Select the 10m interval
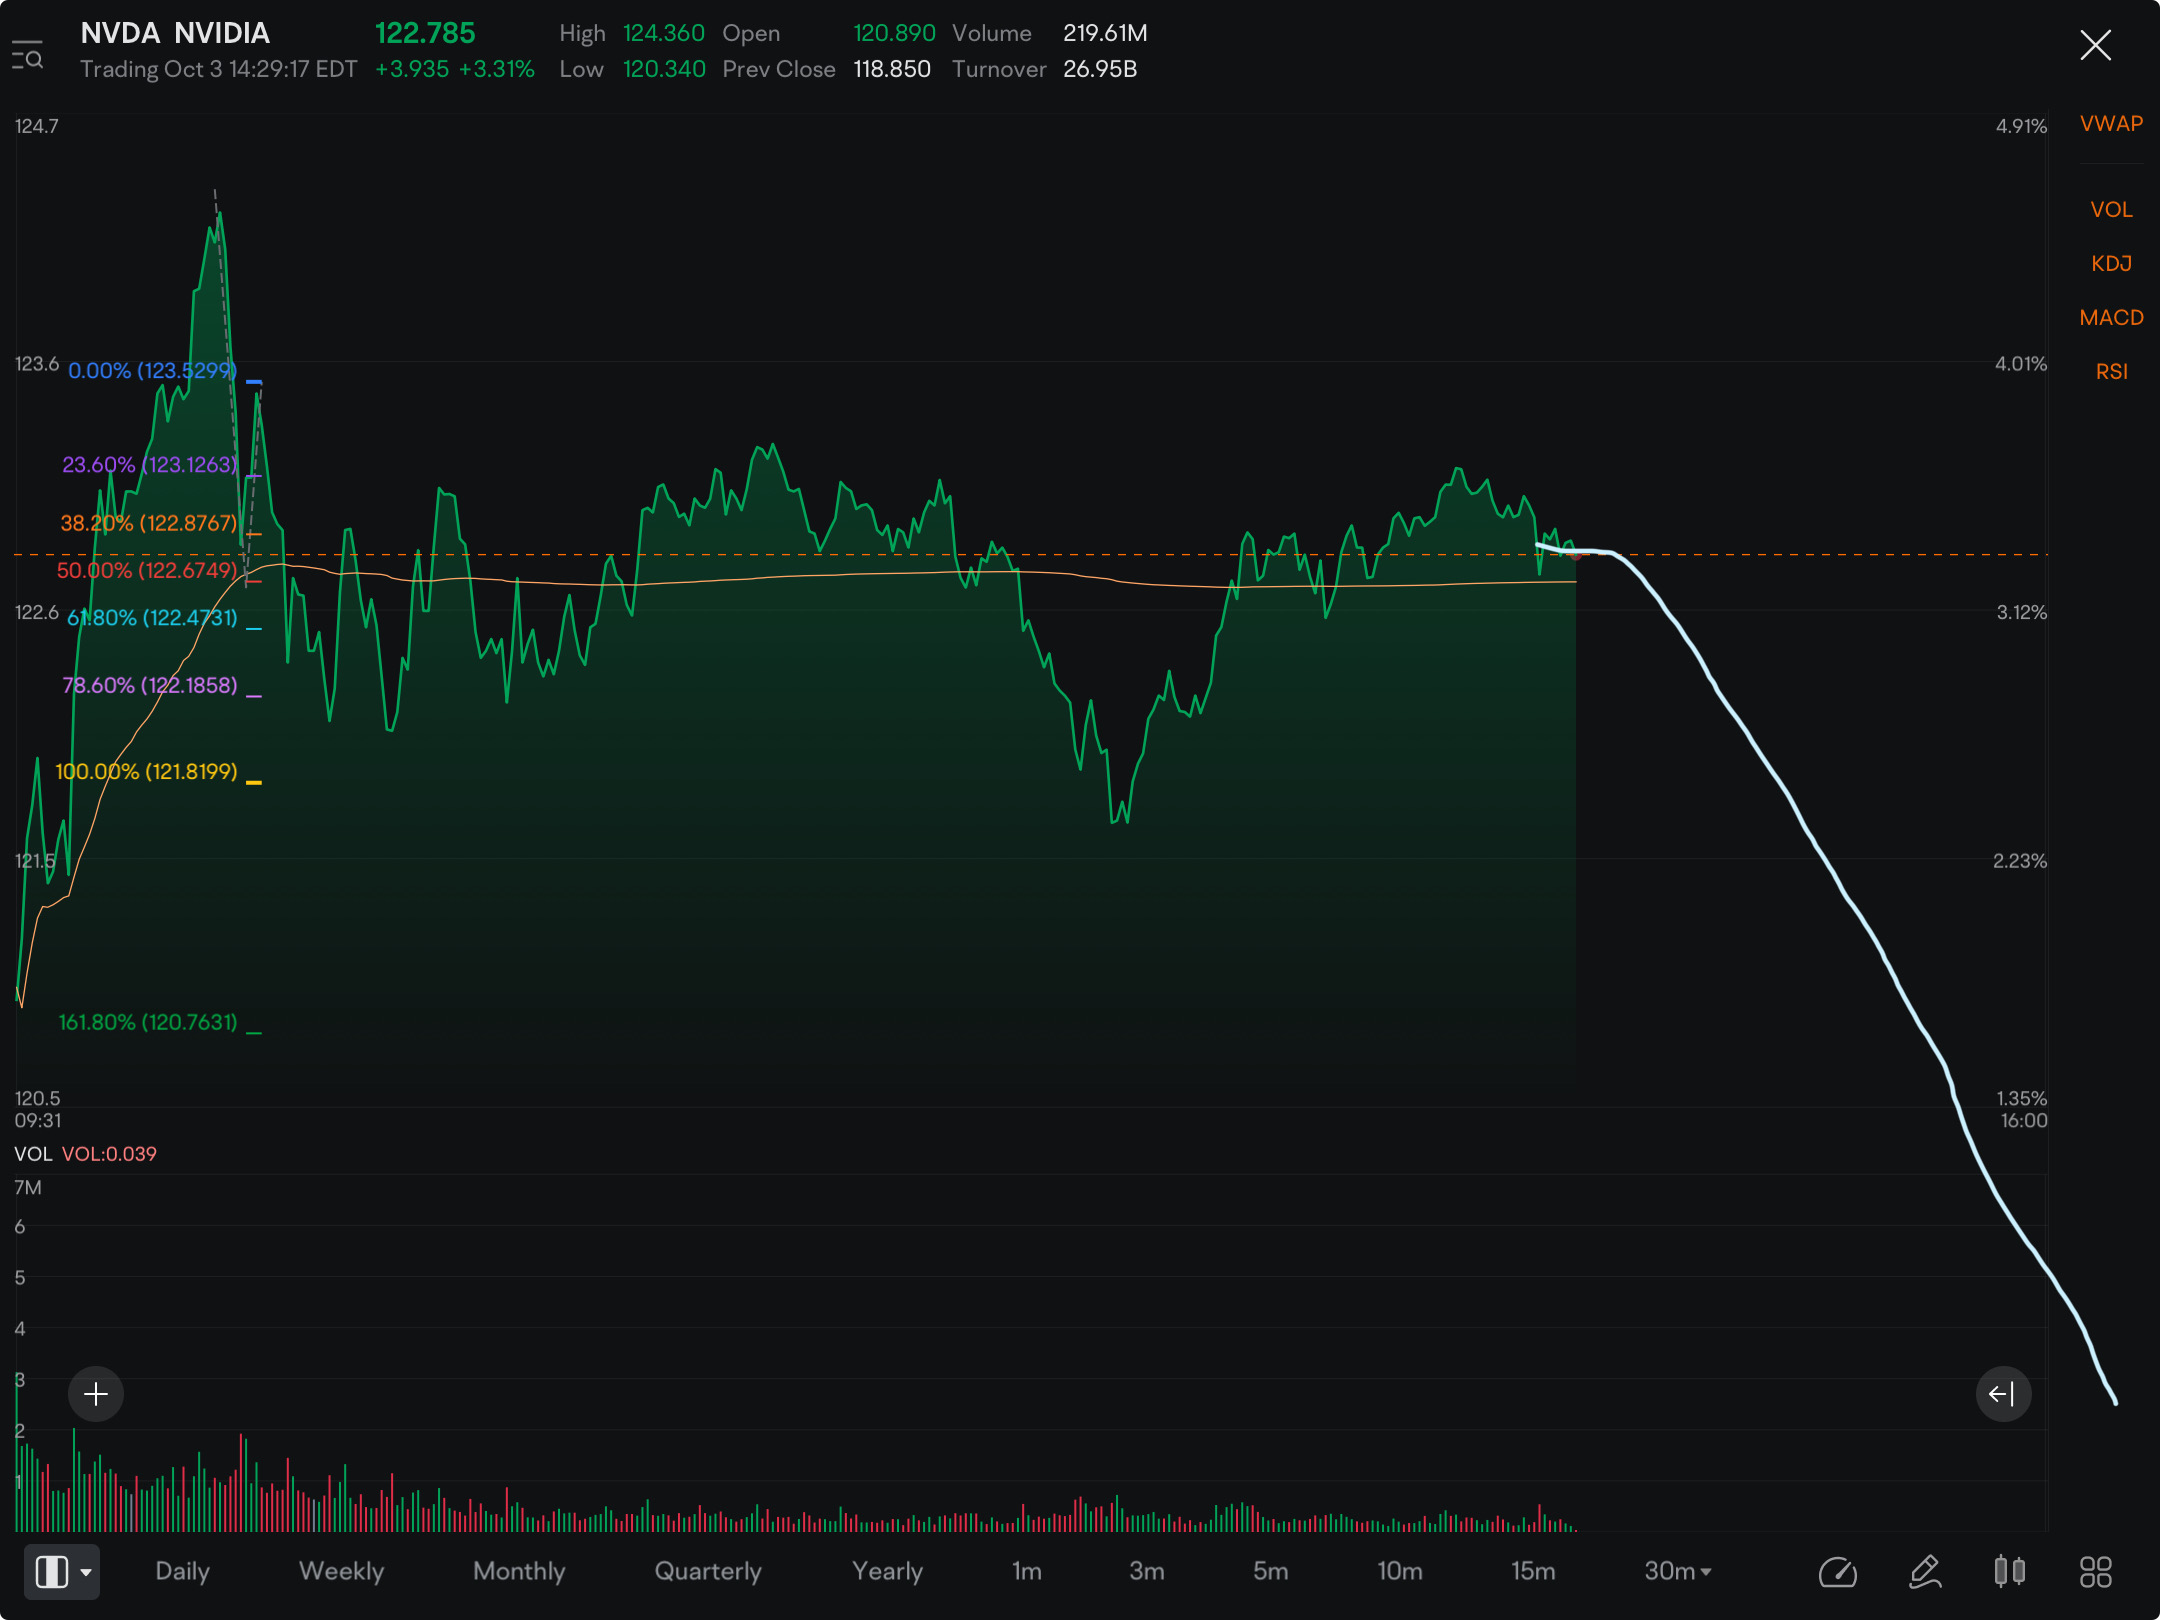This screenshot has height=1620, width=2160. click(1399, 1571)
